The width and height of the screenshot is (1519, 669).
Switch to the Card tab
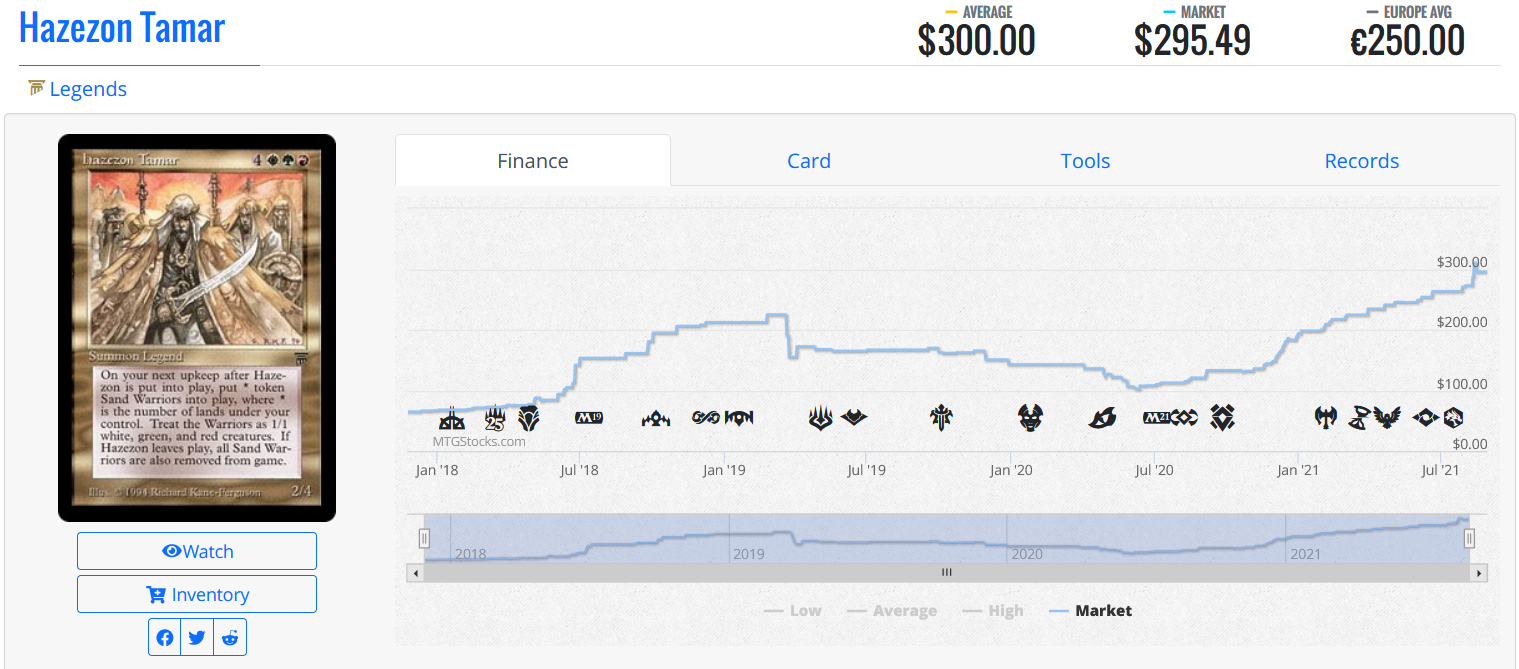point(808,161)
